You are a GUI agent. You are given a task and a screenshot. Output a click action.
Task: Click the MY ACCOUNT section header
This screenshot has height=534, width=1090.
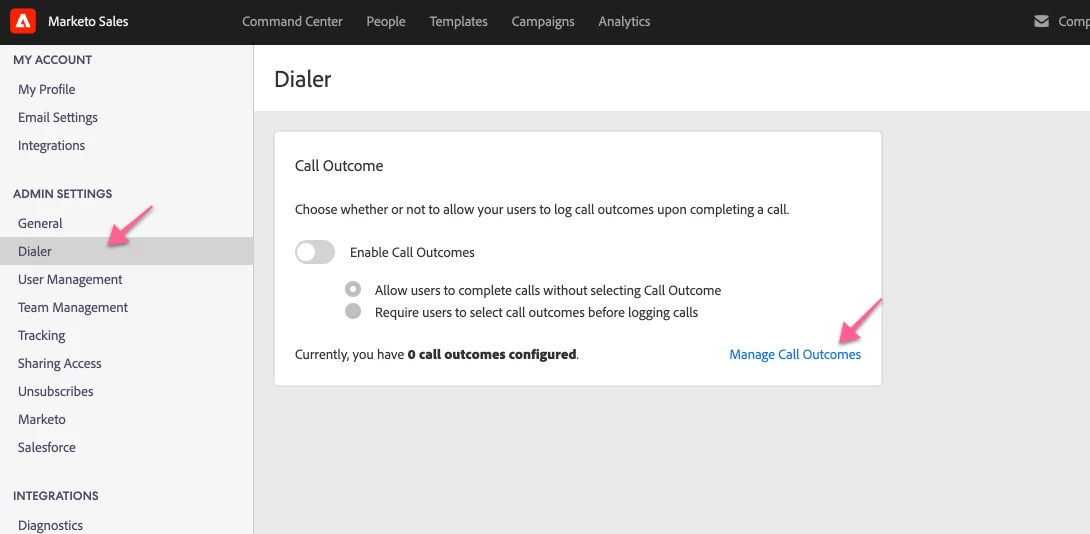pyautogui.click(x=53, y=60)
